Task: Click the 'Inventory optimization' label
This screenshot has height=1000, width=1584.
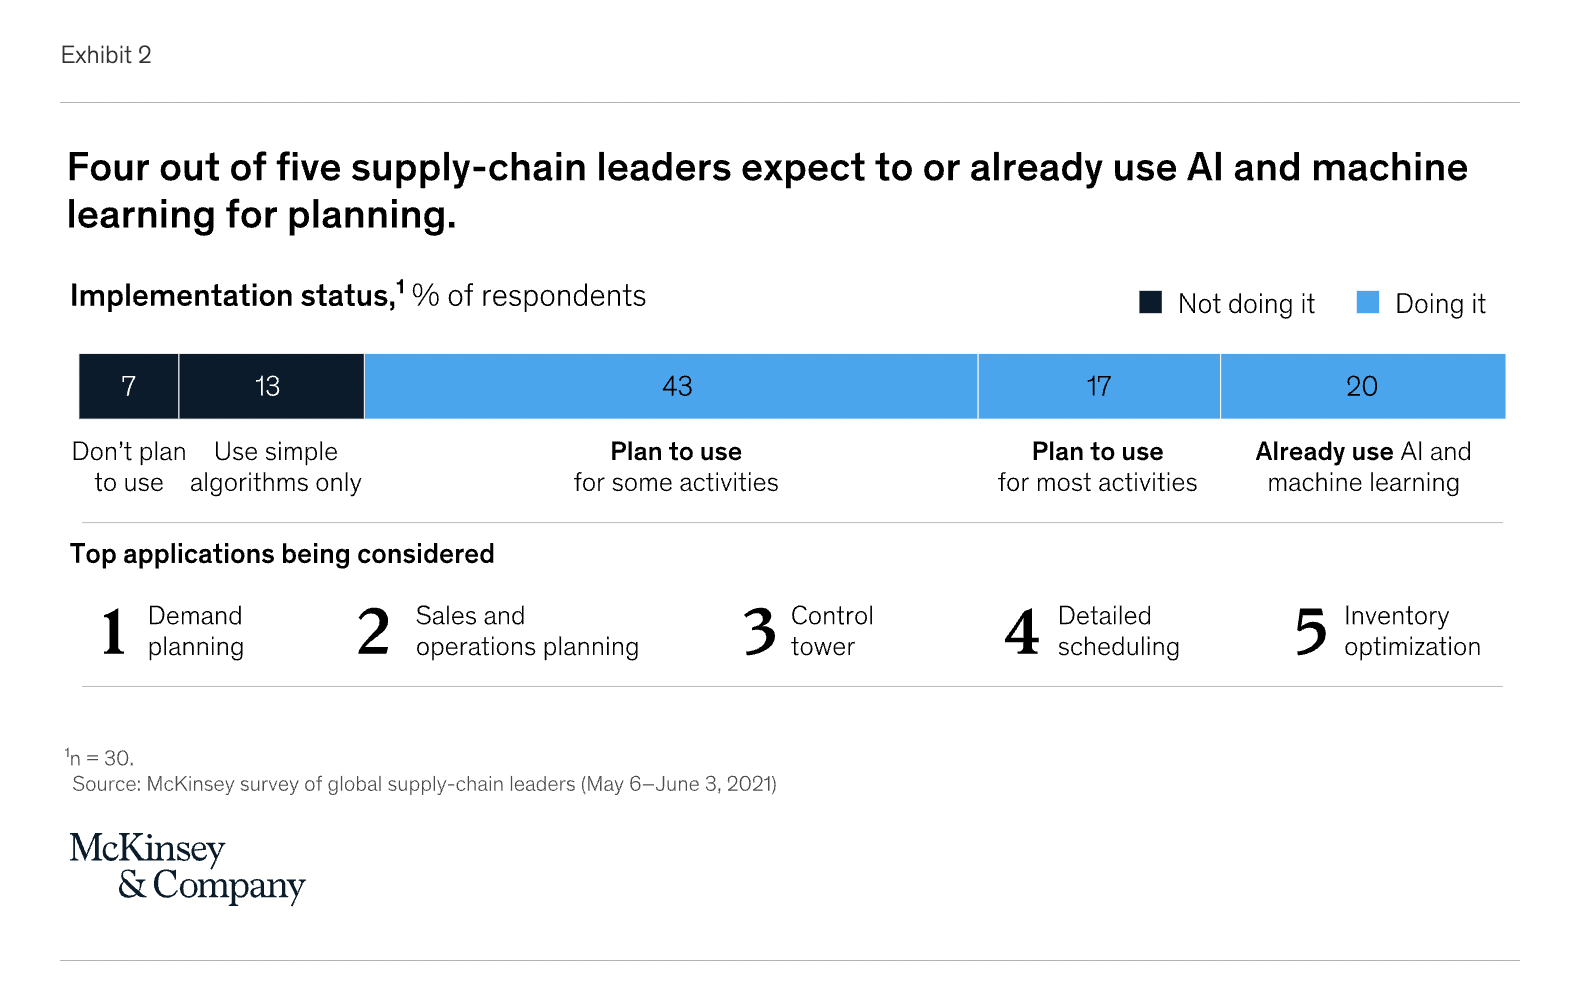Action: [x=1412, y=631]
